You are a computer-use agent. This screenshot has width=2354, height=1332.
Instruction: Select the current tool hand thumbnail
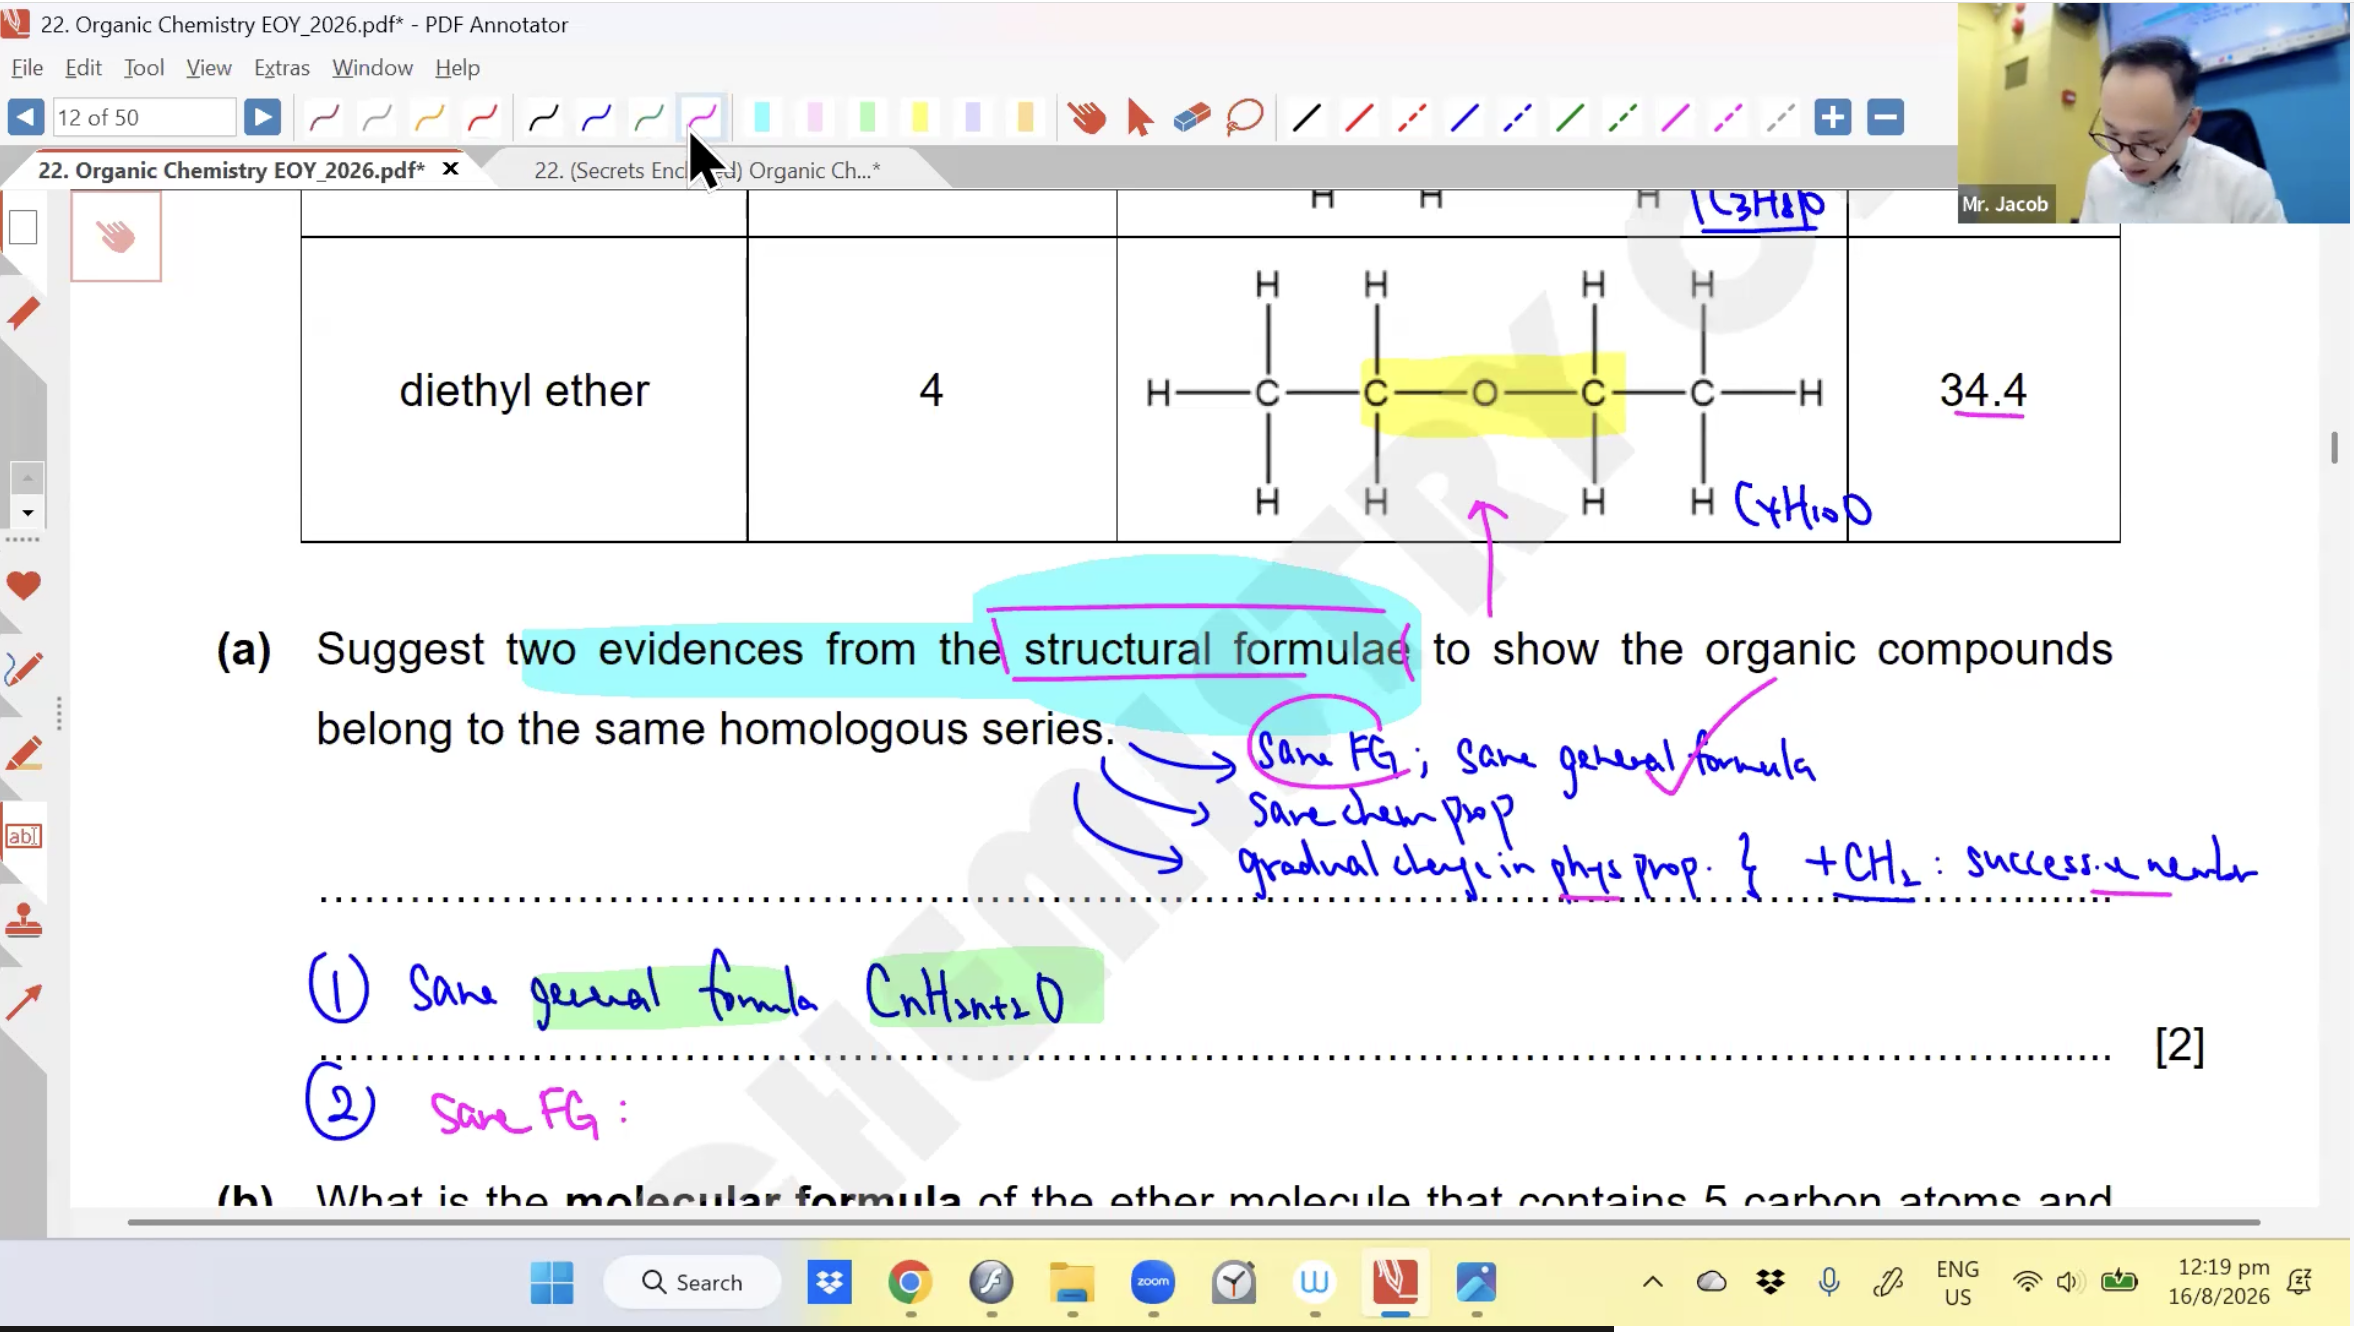tap(116, 236)
